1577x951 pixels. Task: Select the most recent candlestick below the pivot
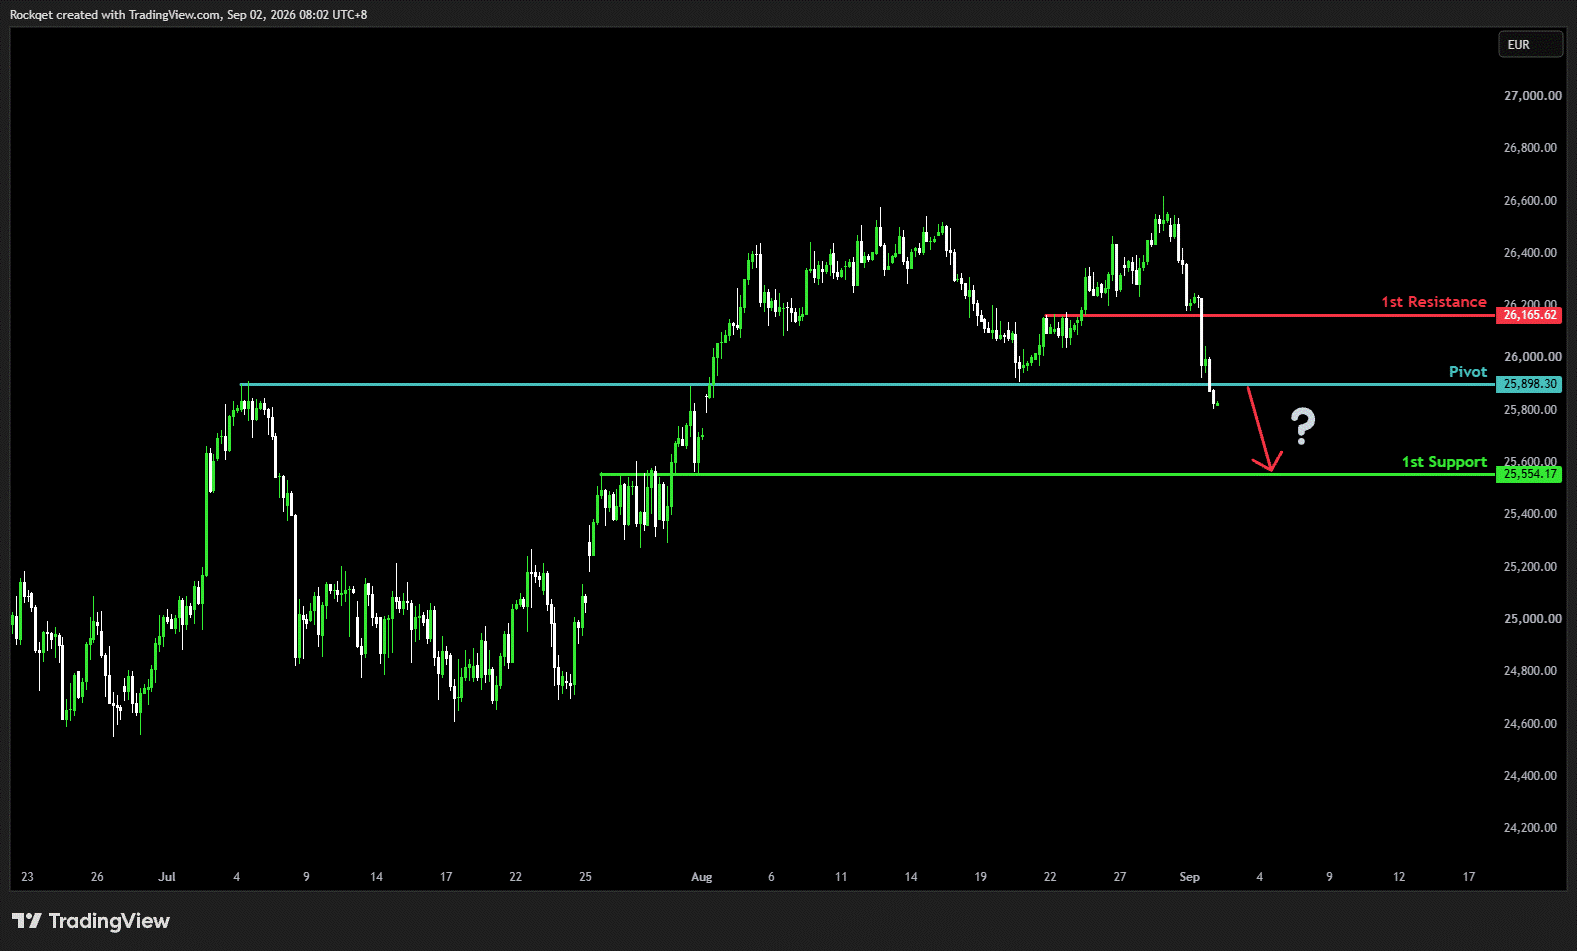pyautogui.click(x=1215, y=402)
